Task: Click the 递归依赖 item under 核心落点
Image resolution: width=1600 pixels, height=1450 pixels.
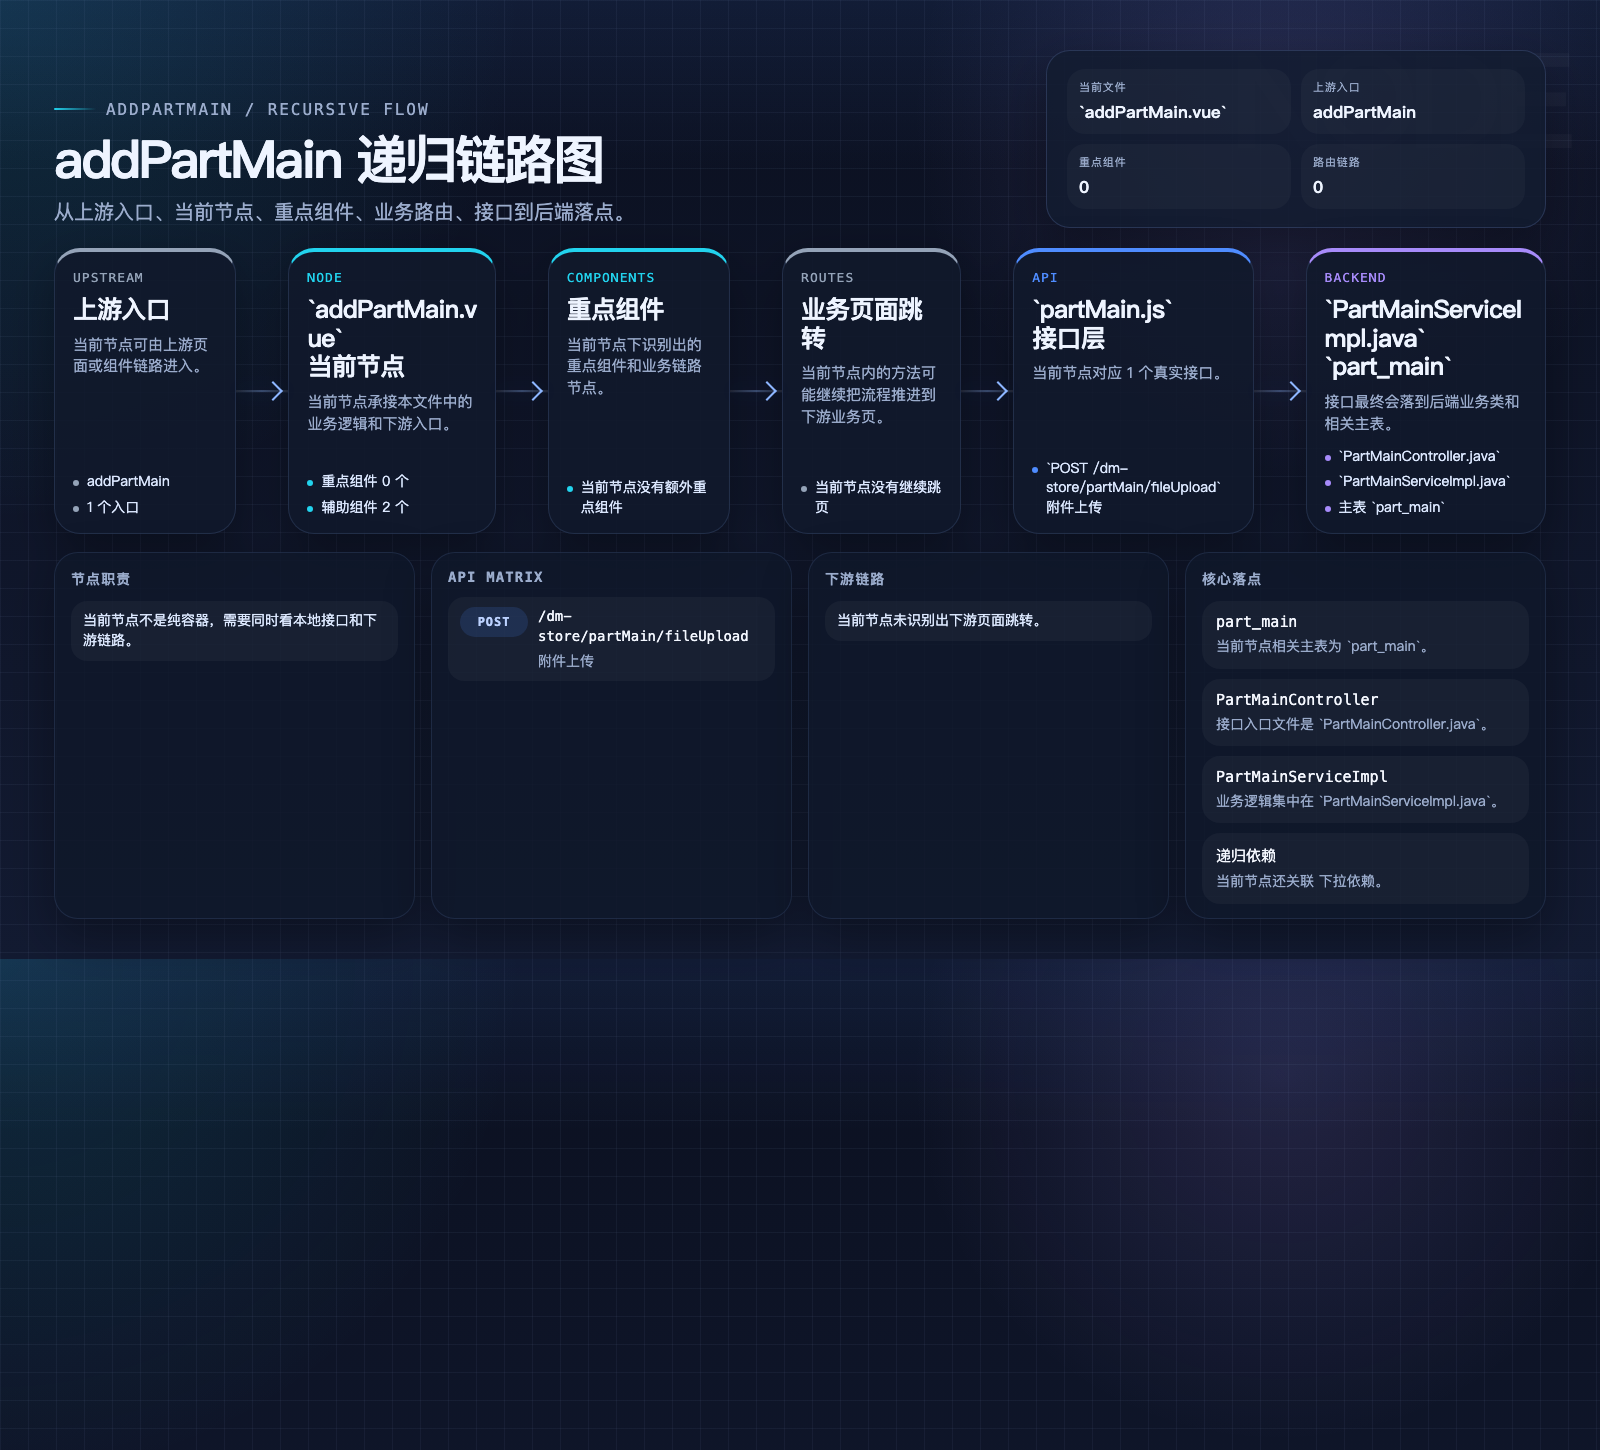Action: 1365,868
